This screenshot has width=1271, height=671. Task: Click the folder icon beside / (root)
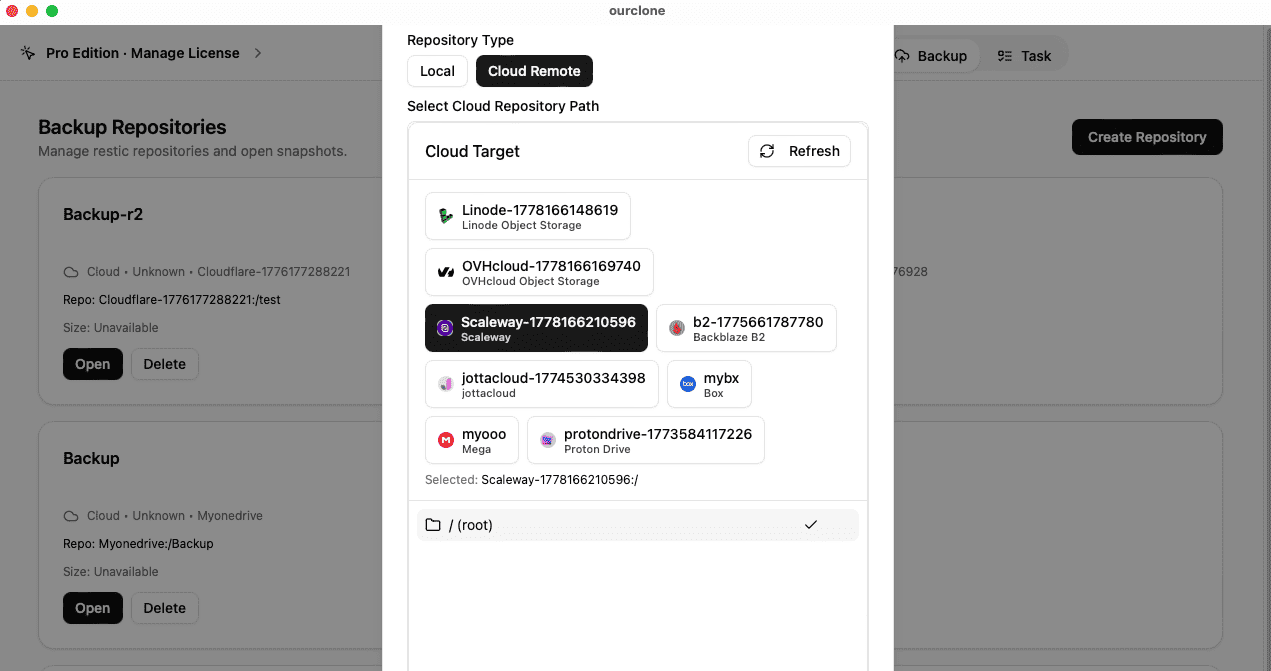click(433, 525)
